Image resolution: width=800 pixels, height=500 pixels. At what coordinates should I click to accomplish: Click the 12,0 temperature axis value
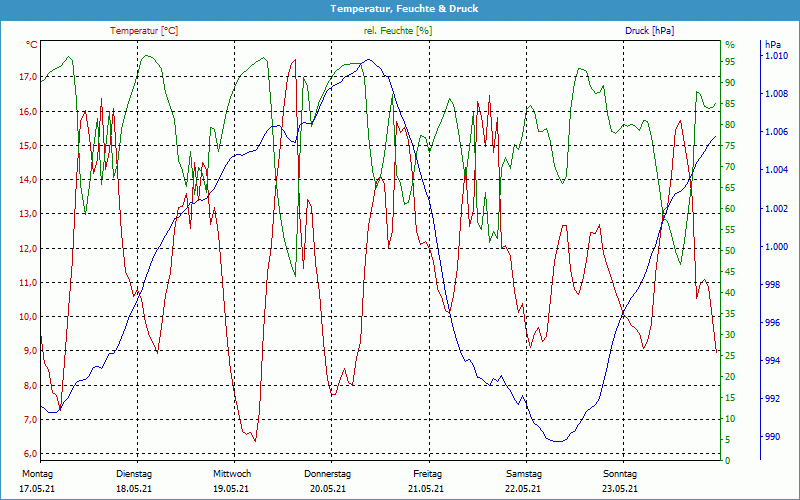28,248
